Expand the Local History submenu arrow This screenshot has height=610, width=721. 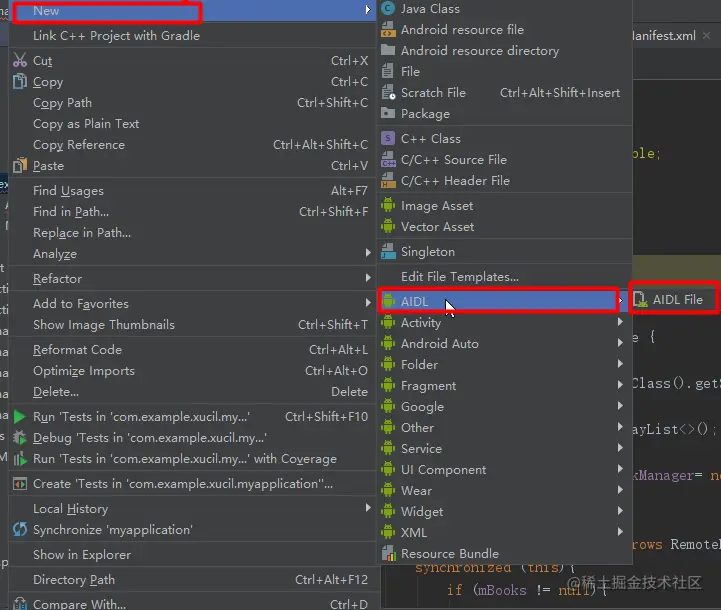368,507
